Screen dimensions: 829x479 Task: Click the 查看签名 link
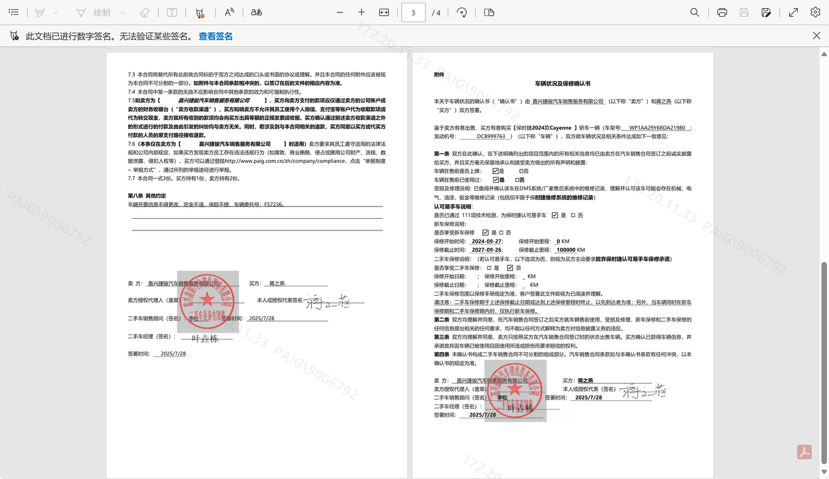[215, 36]
